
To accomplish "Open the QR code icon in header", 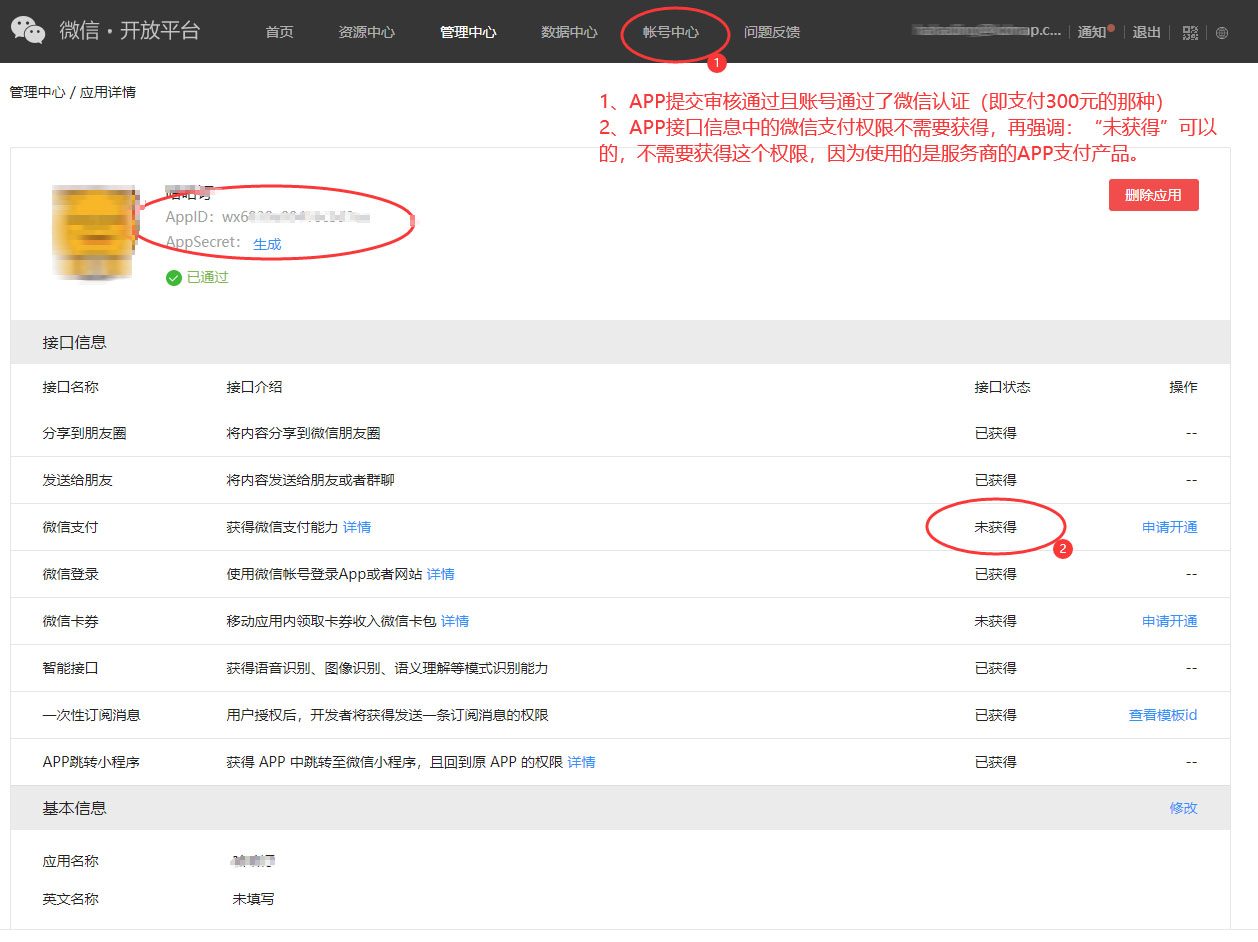I will (1190, 32).
